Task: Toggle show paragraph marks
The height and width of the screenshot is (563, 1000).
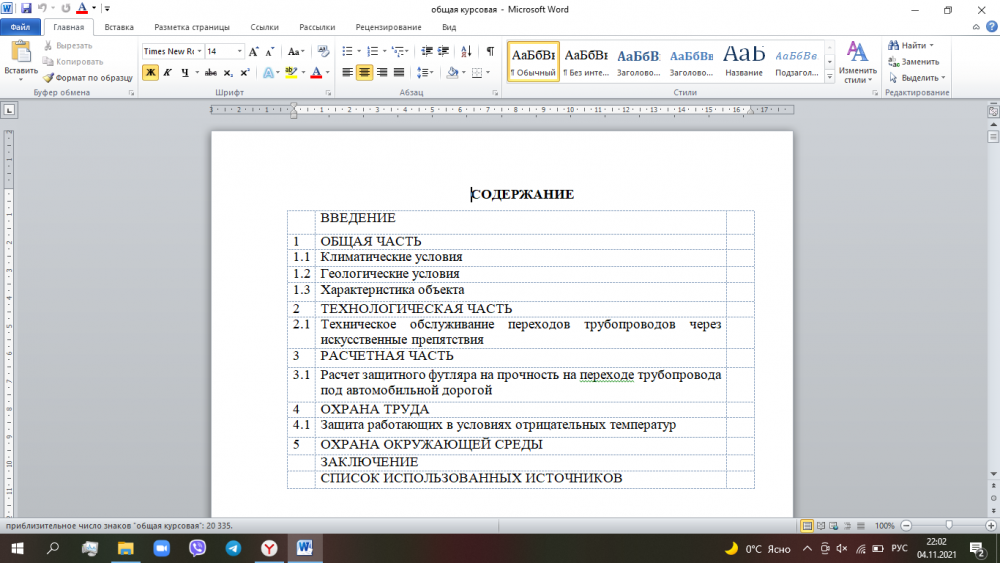Action: (x=490, y=51)
